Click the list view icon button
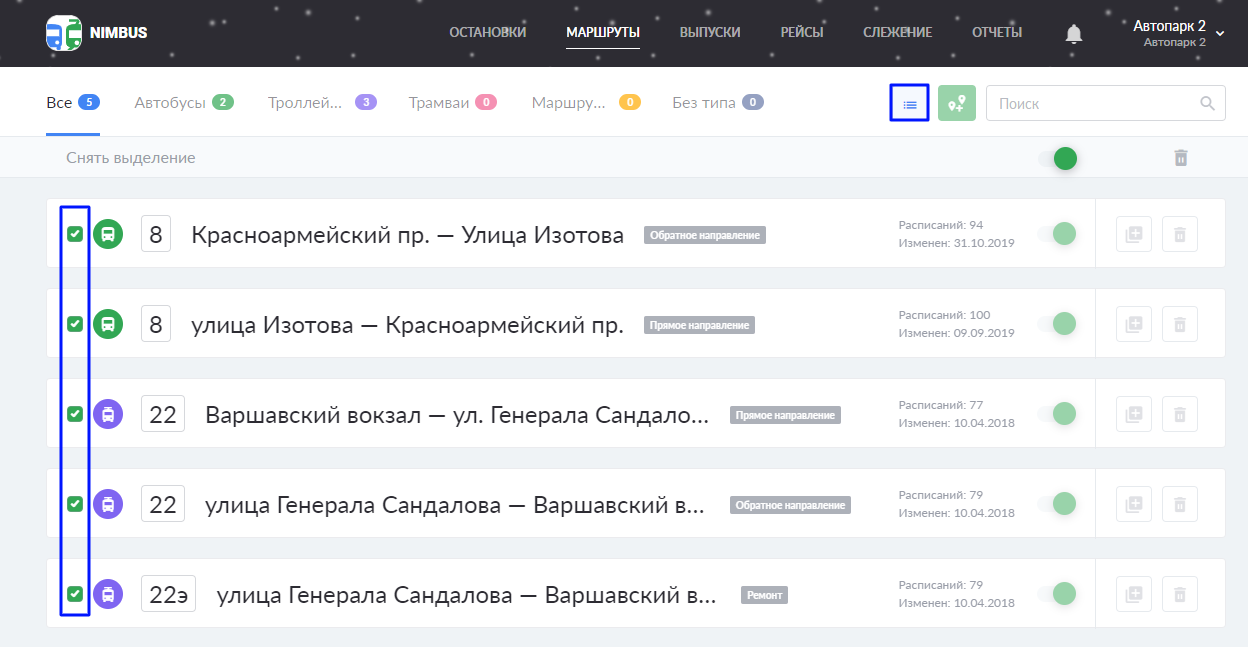Image resolution: width=1248 pixels, height=647 pixels. pyautogui.click(x=909, y=103)
